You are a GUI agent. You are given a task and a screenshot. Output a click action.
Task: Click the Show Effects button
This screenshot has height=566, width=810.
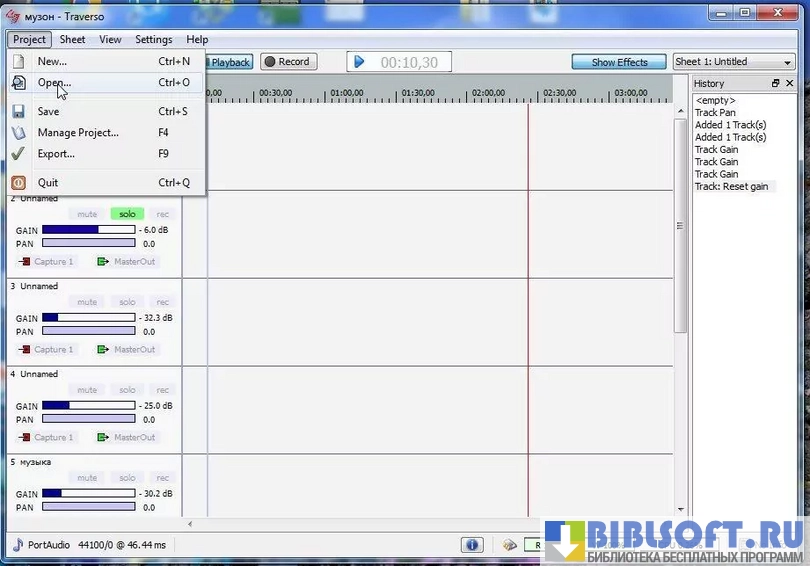619,62
